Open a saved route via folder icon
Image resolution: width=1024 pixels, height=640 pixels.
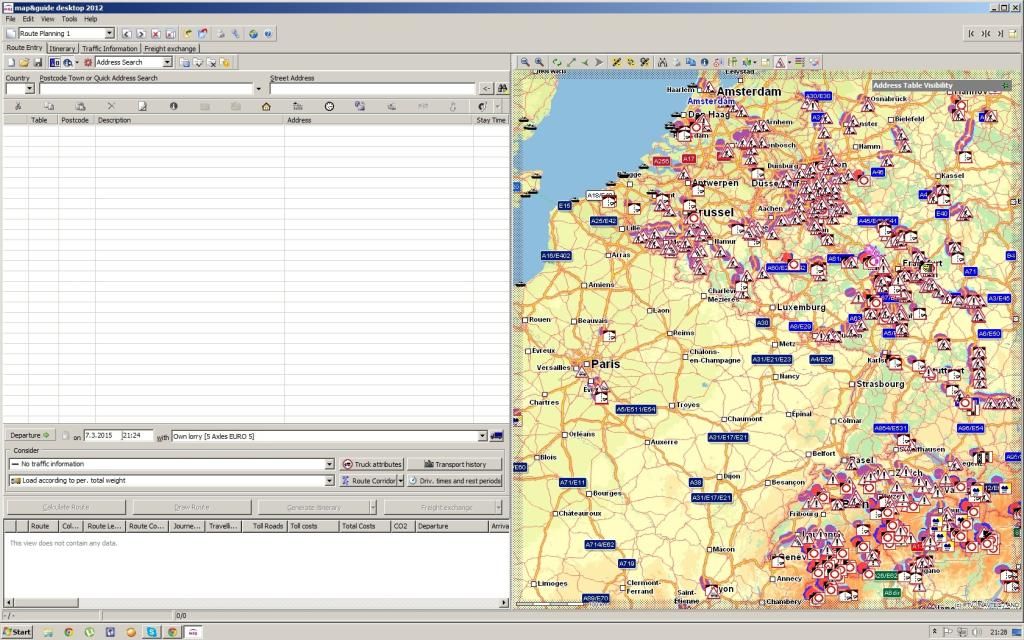click(x=24, y=63)
